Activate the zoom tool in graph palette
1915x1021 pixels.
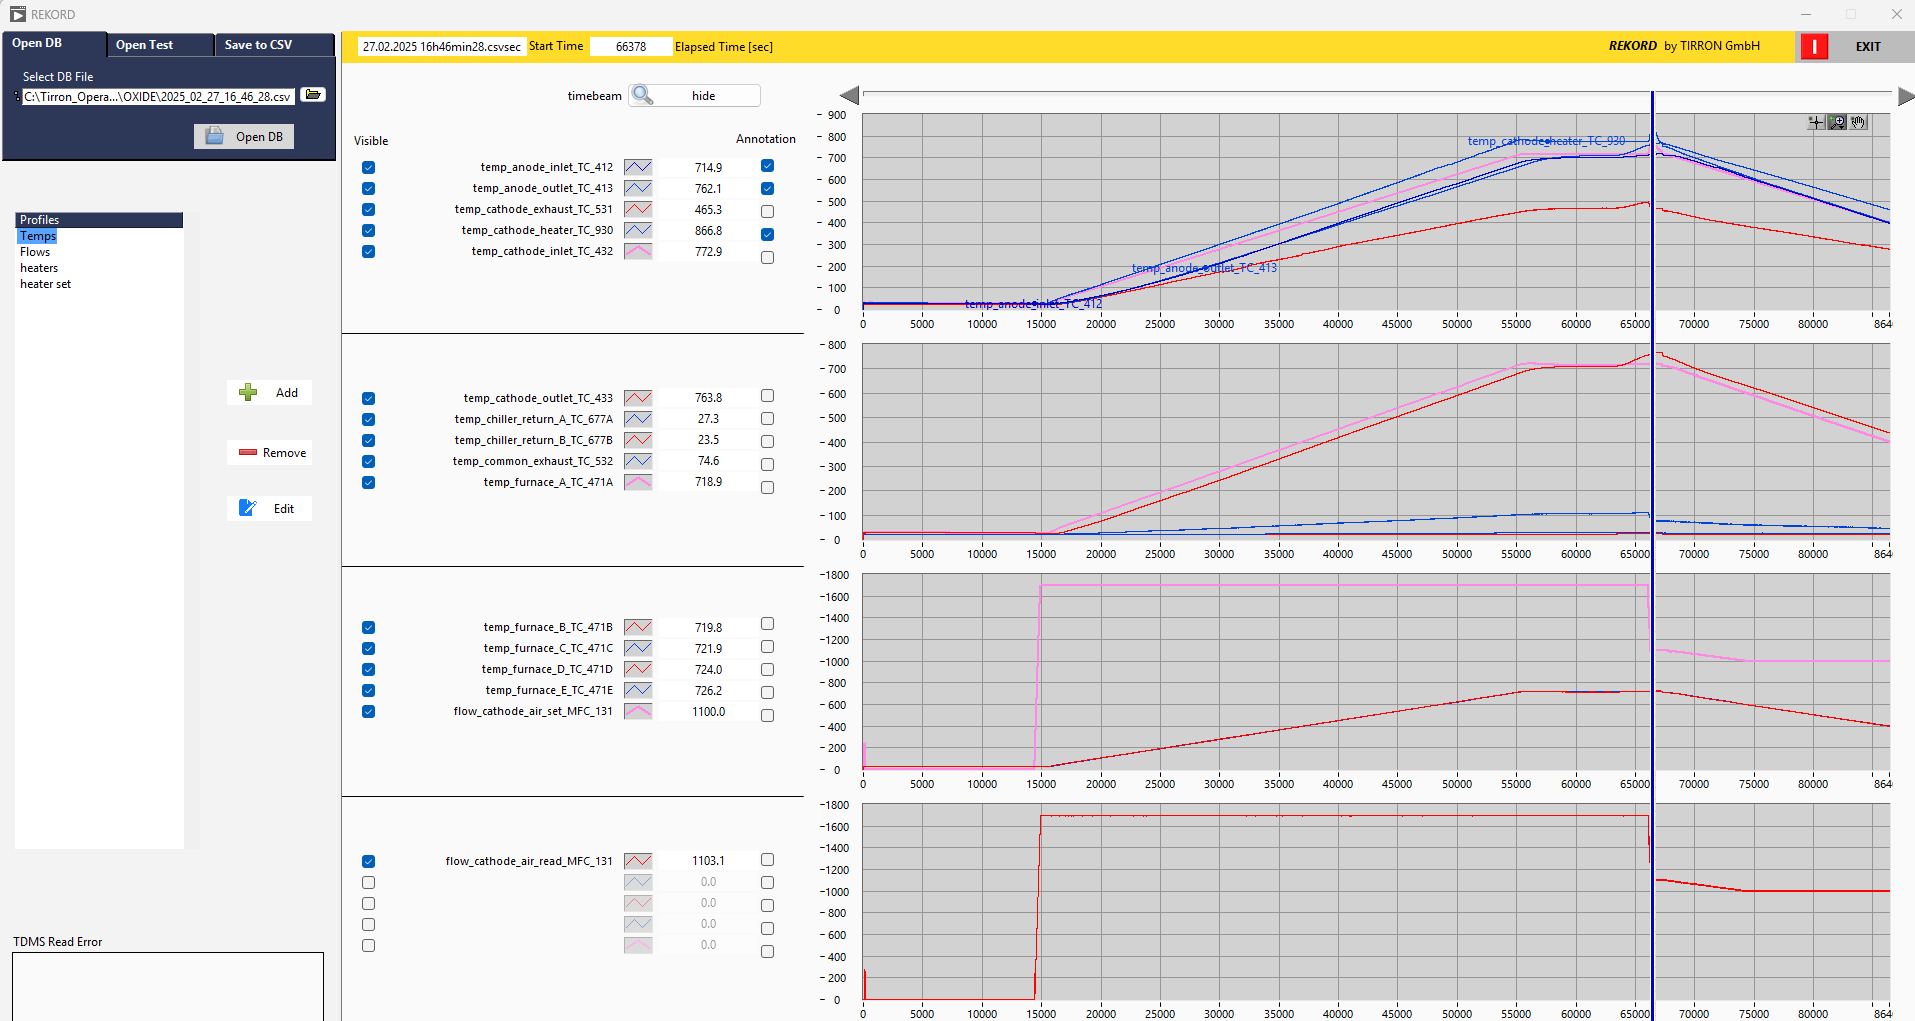point(1837,123)
